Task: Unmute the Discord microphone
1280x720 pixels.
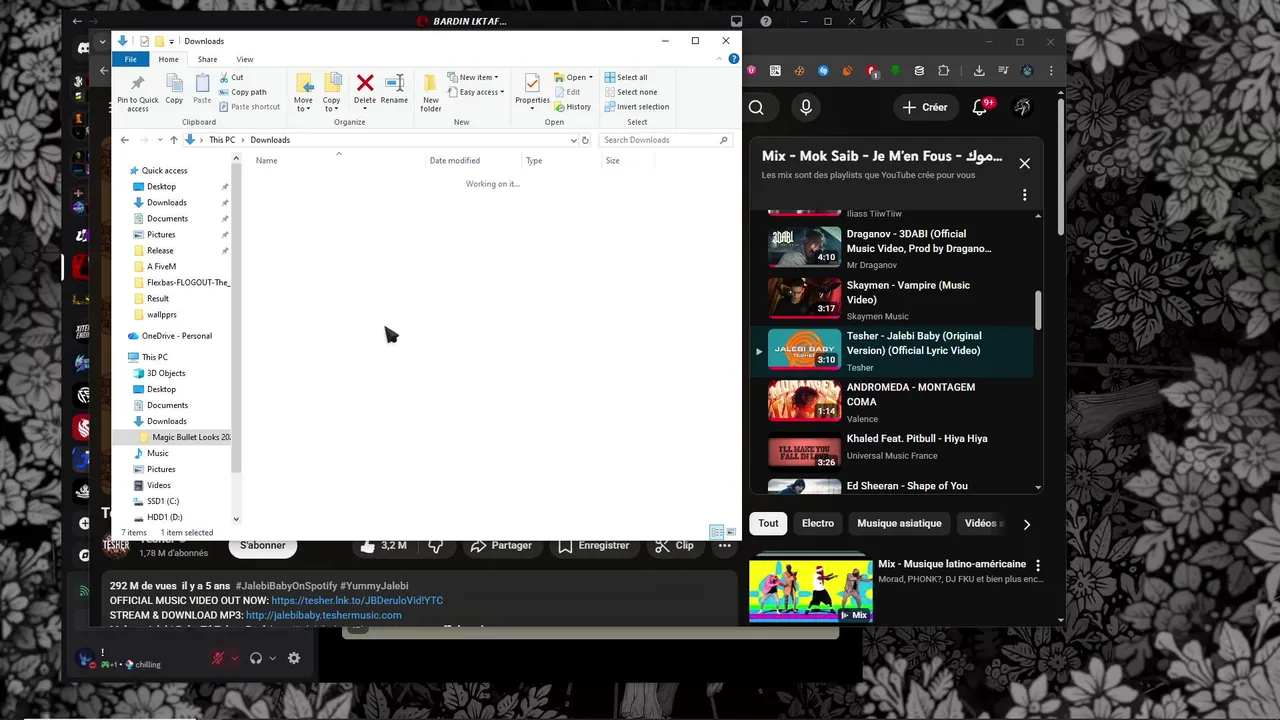Action: pyautogui.click(x=217, y=658)
